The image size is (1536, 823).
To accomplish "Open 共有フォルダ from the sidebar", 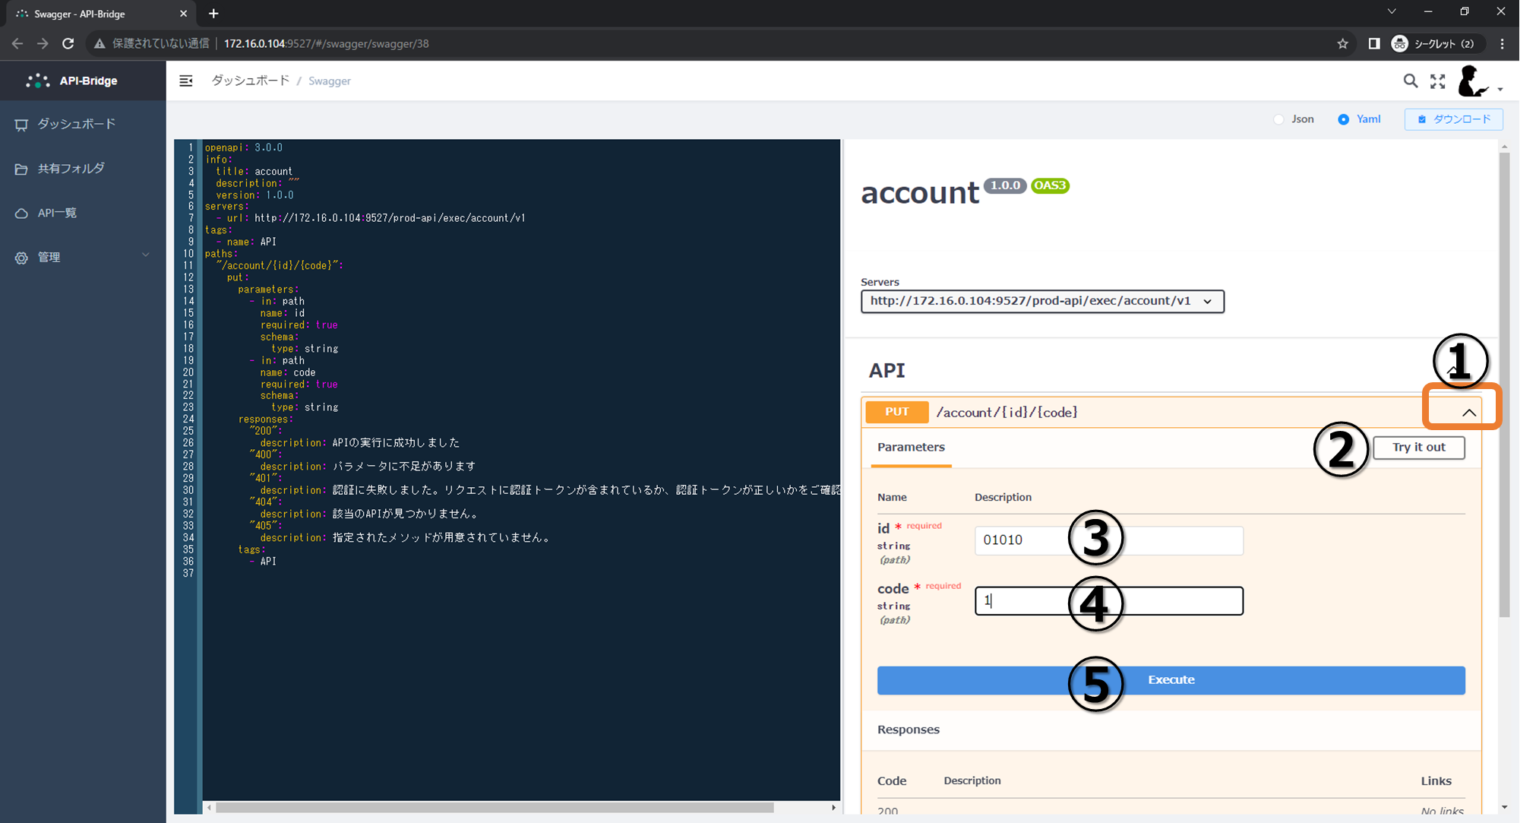I will (75, 168).
